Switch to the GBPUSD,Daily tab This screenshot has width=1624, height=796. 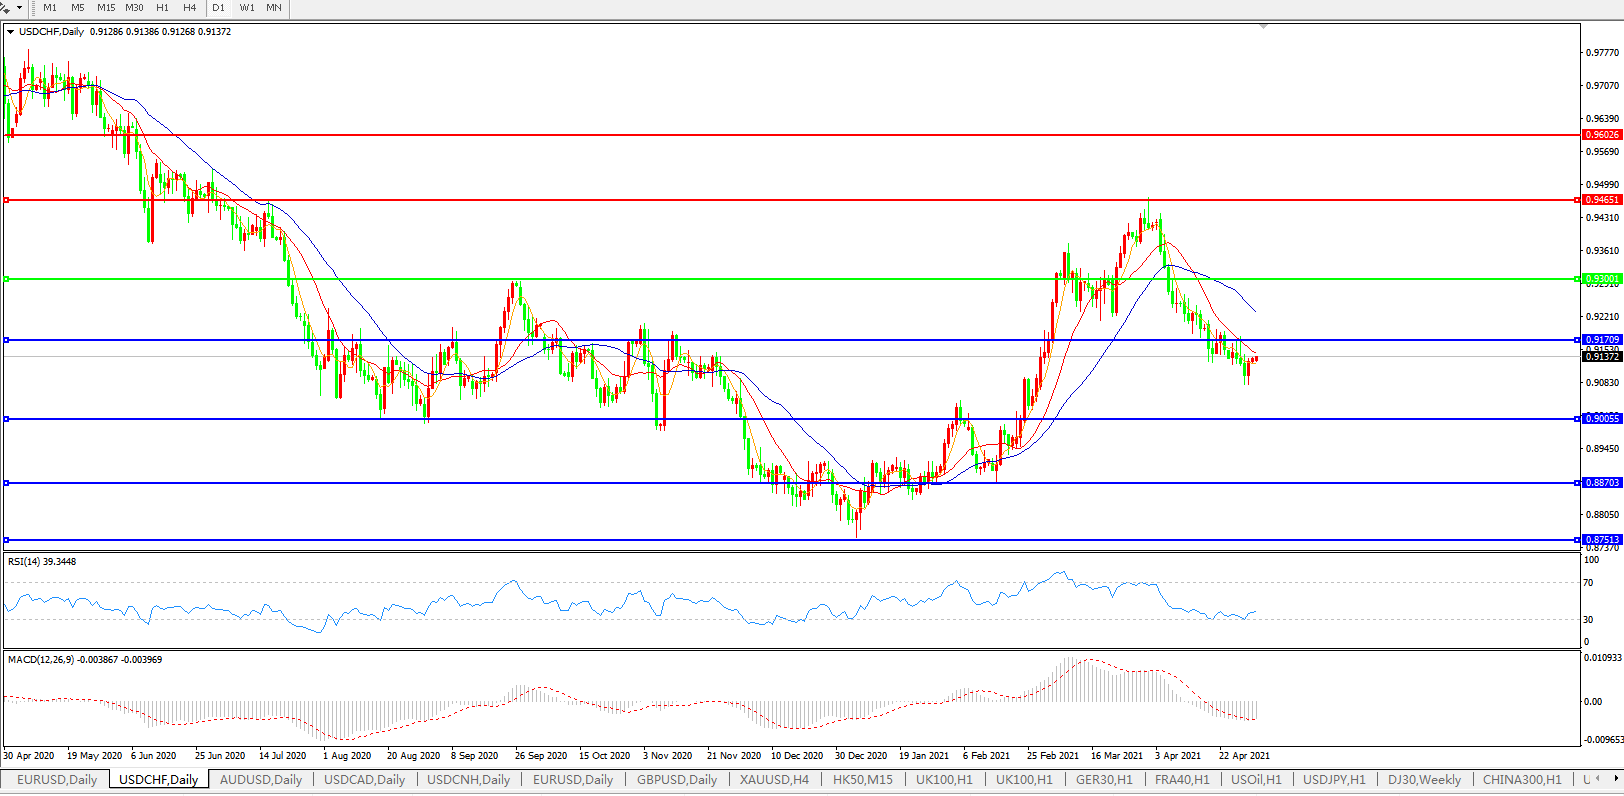tap(677, 780)
